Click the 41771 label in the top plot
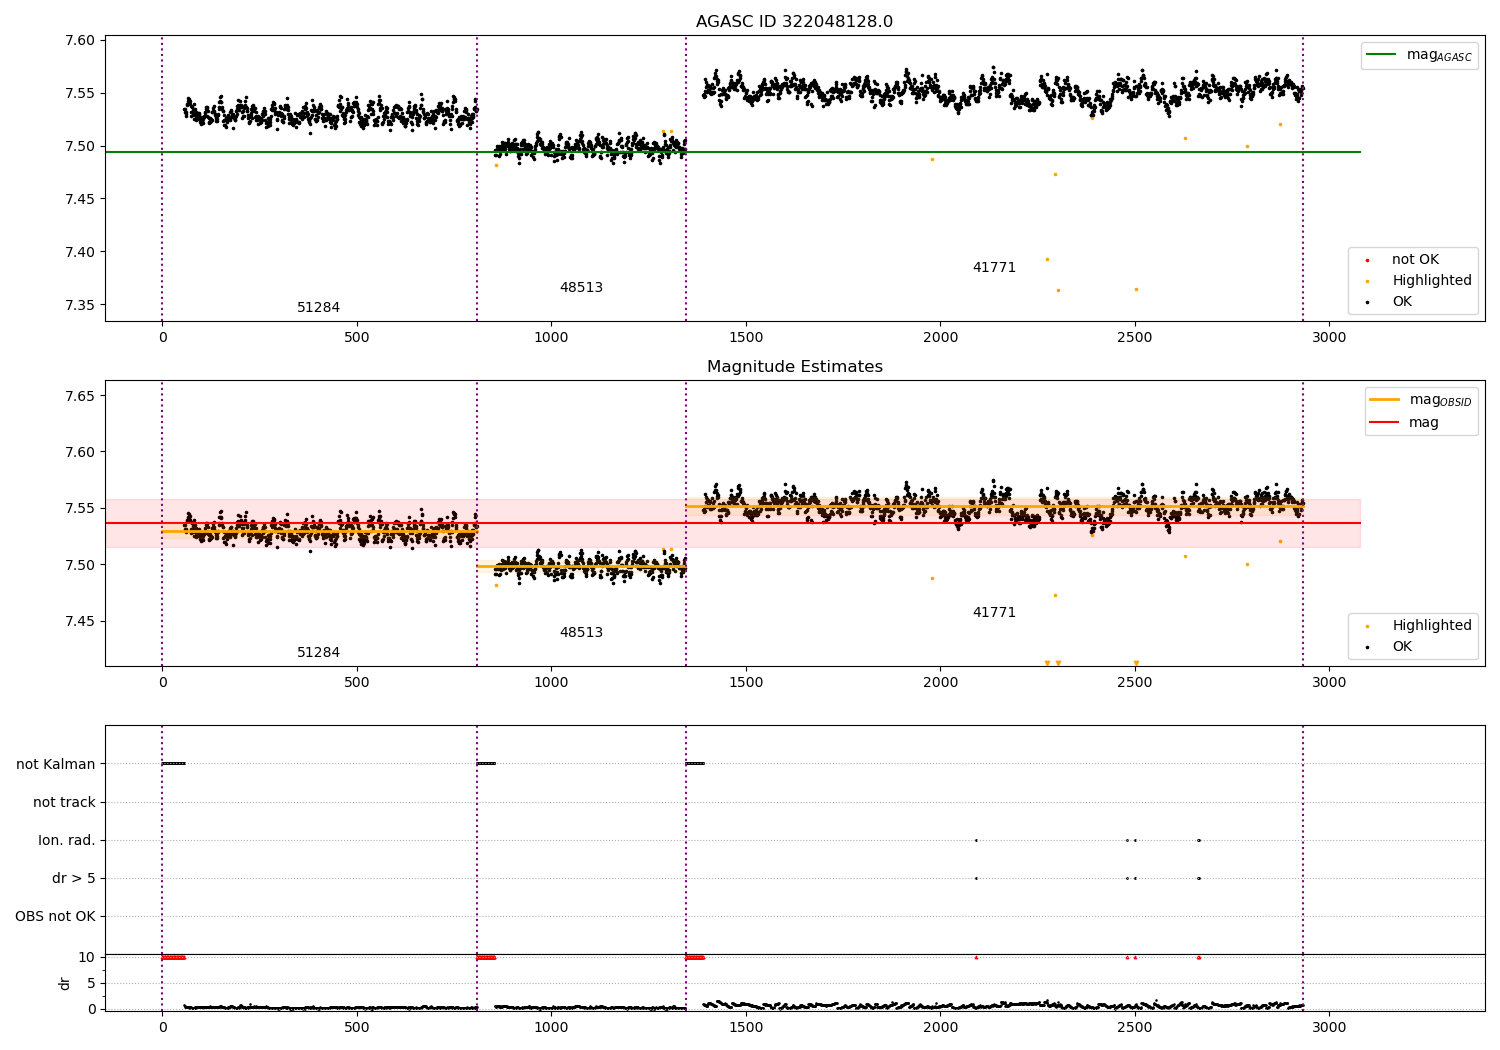The width and height of the screenshot is (1500, 1050). click(994, 268)
